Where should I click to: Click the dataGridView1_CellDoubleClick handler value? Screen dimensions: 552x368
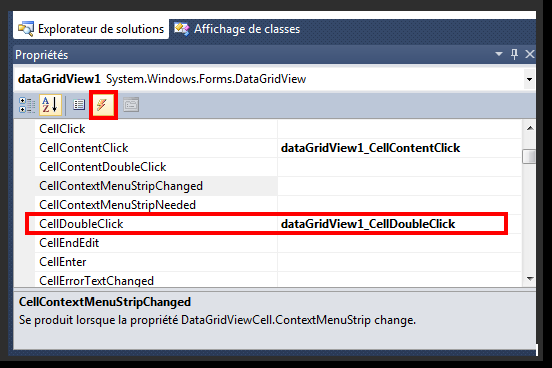[x=368, y=224]
